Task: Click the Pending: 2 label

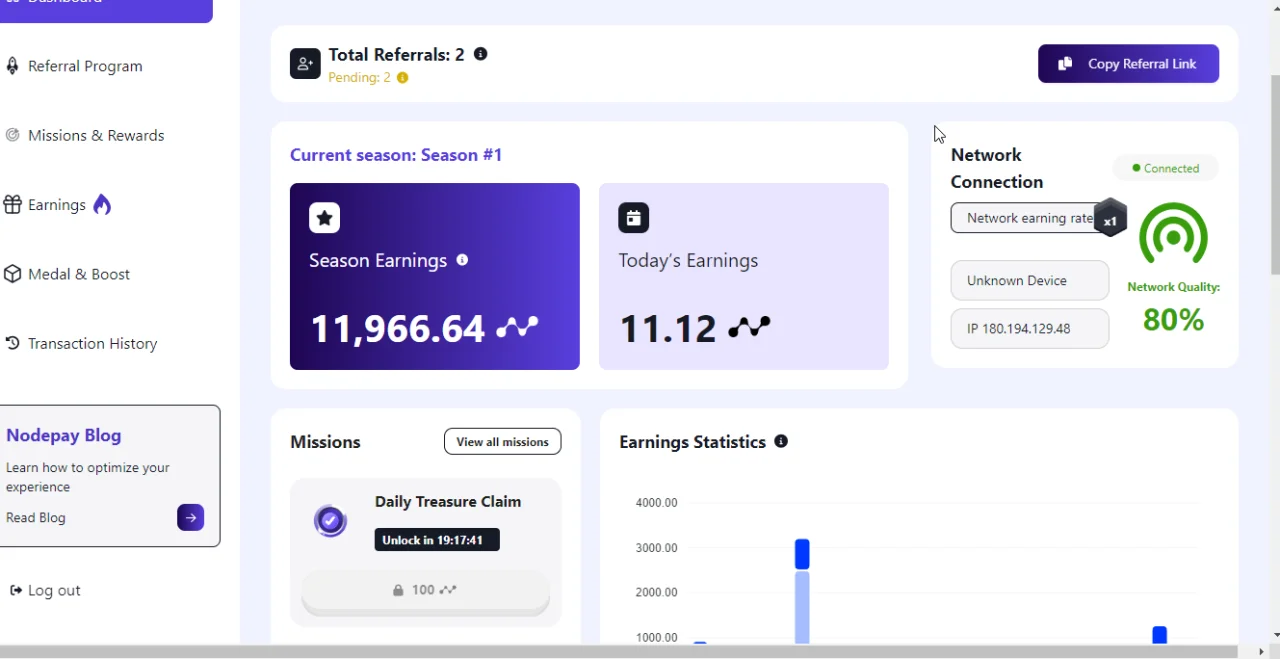Action: coord(360,78)
